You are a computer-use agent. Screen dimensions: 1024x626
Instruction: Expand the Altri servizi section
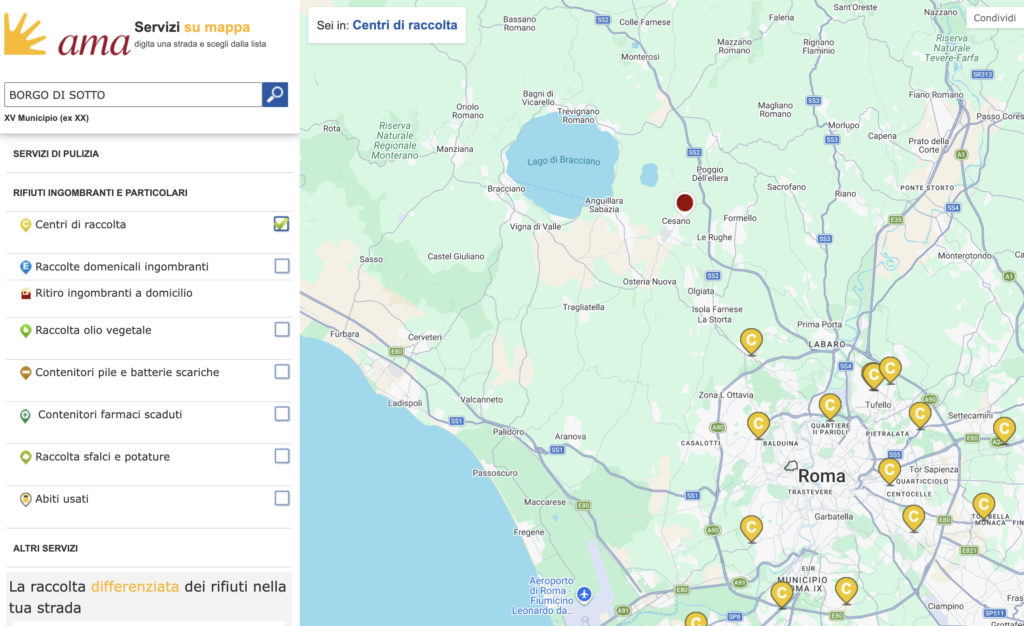tap(45, 548)
